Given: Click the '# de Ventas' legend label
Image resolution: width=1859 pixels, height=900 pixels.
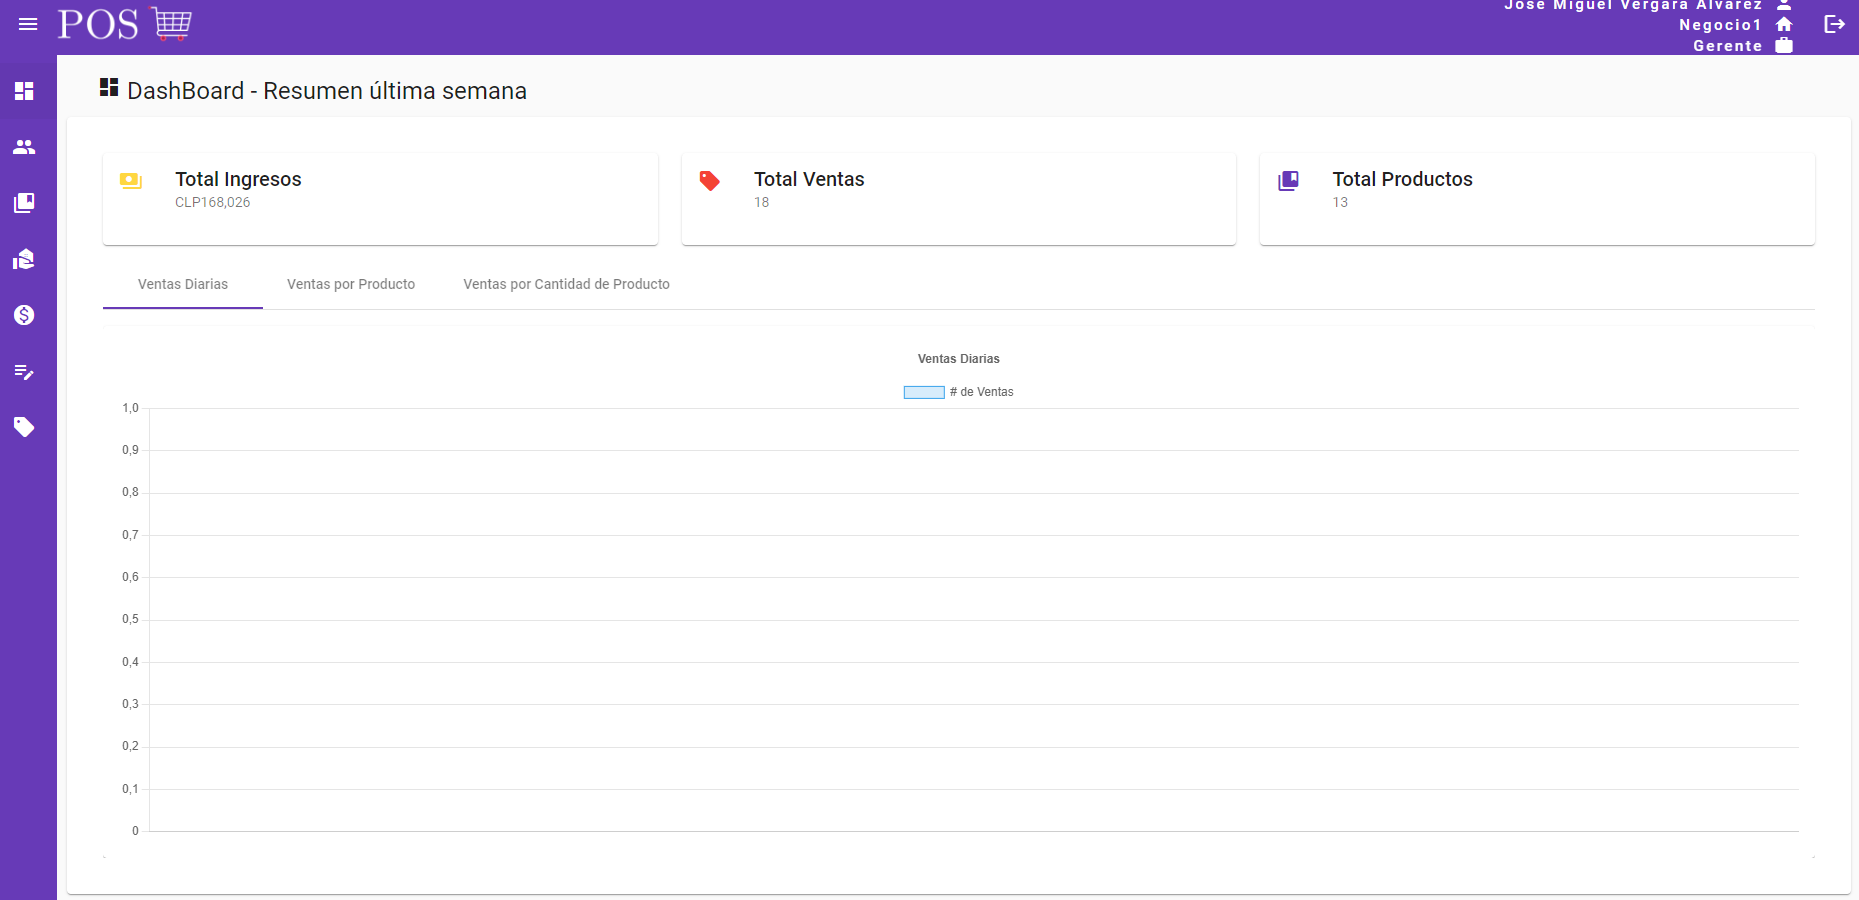Looking at the screenshot, I should tap(981, 392).
